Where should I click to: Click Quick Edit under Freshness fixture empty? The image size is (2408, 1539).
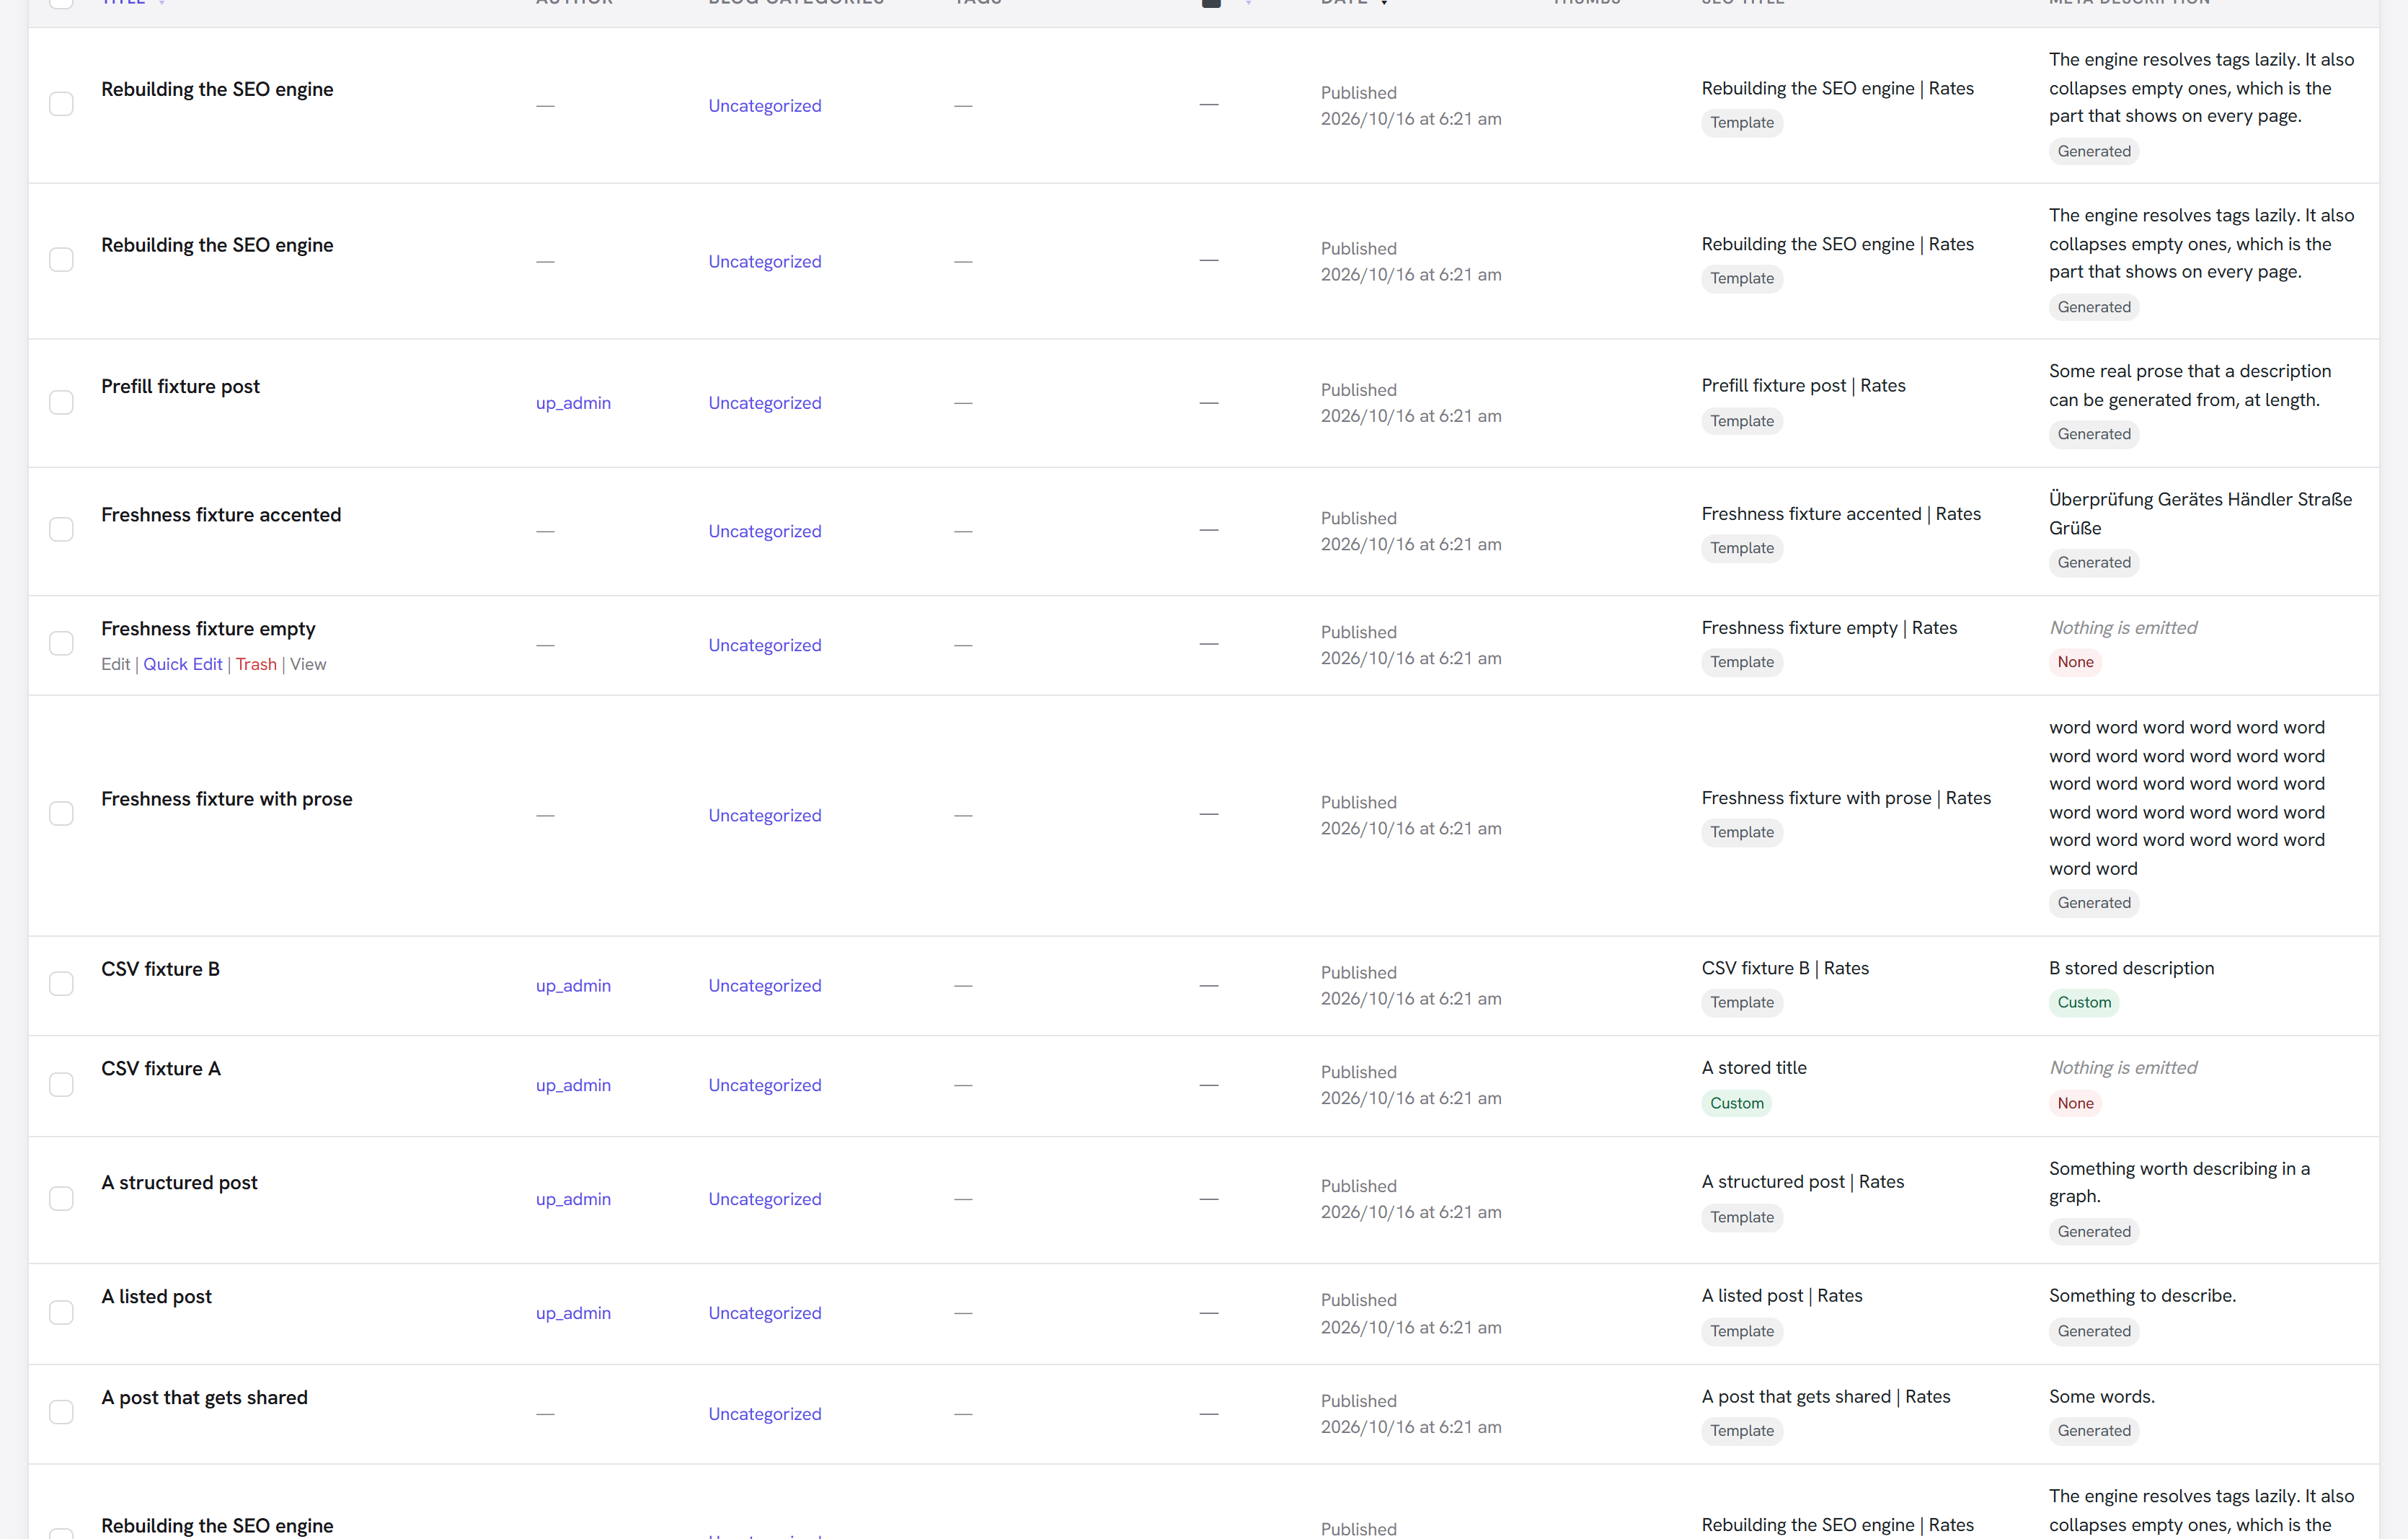point(183,664)
